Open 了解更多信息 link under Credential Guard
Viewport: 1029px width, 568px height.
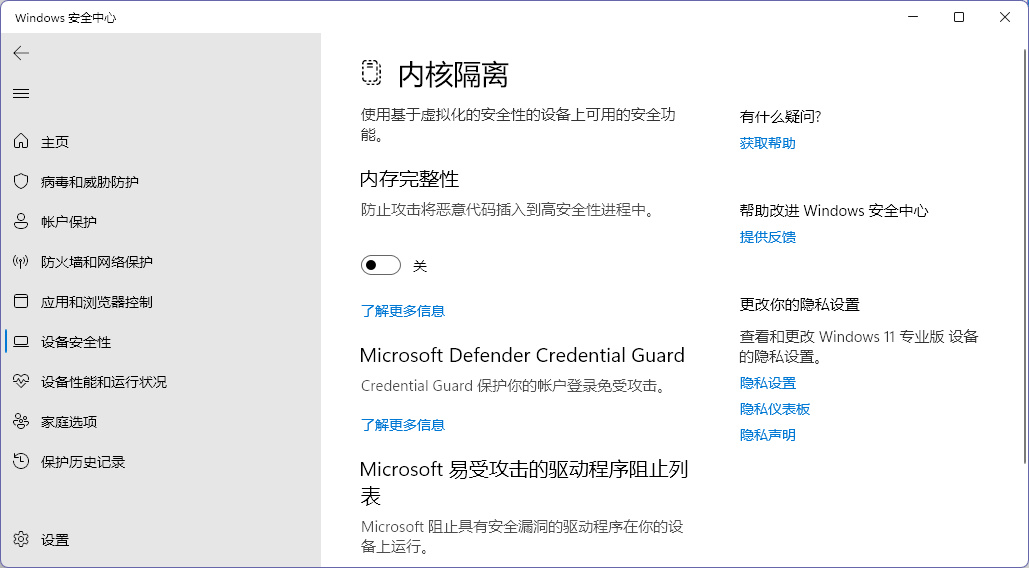coord(402,425)
